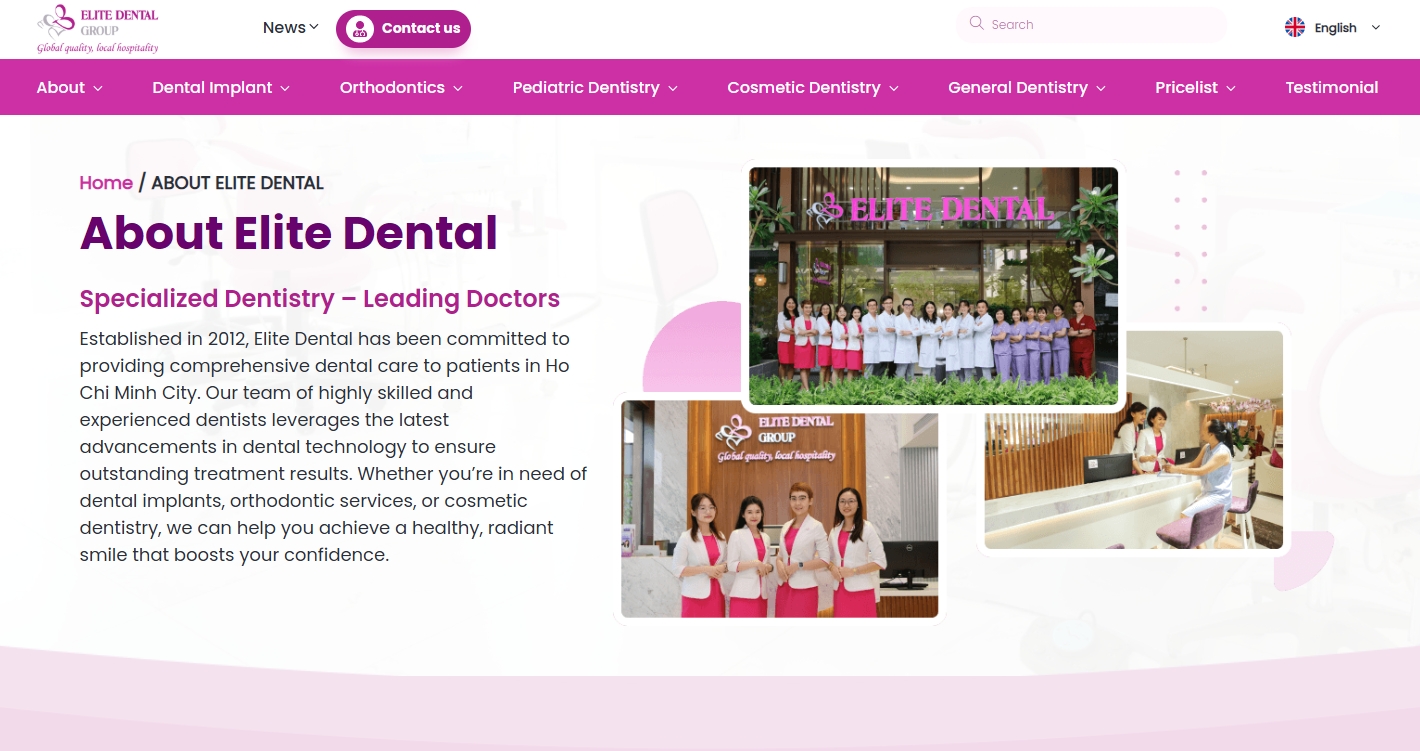Click the UK flag language icon
The image size is (1420, 751).
pyautogui.click(x=1295, y=27)
